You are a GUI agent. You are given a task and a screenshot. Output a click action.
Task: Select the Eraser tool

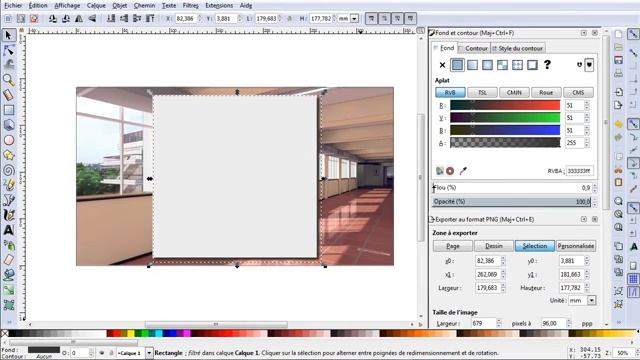[x=9, y=260]
